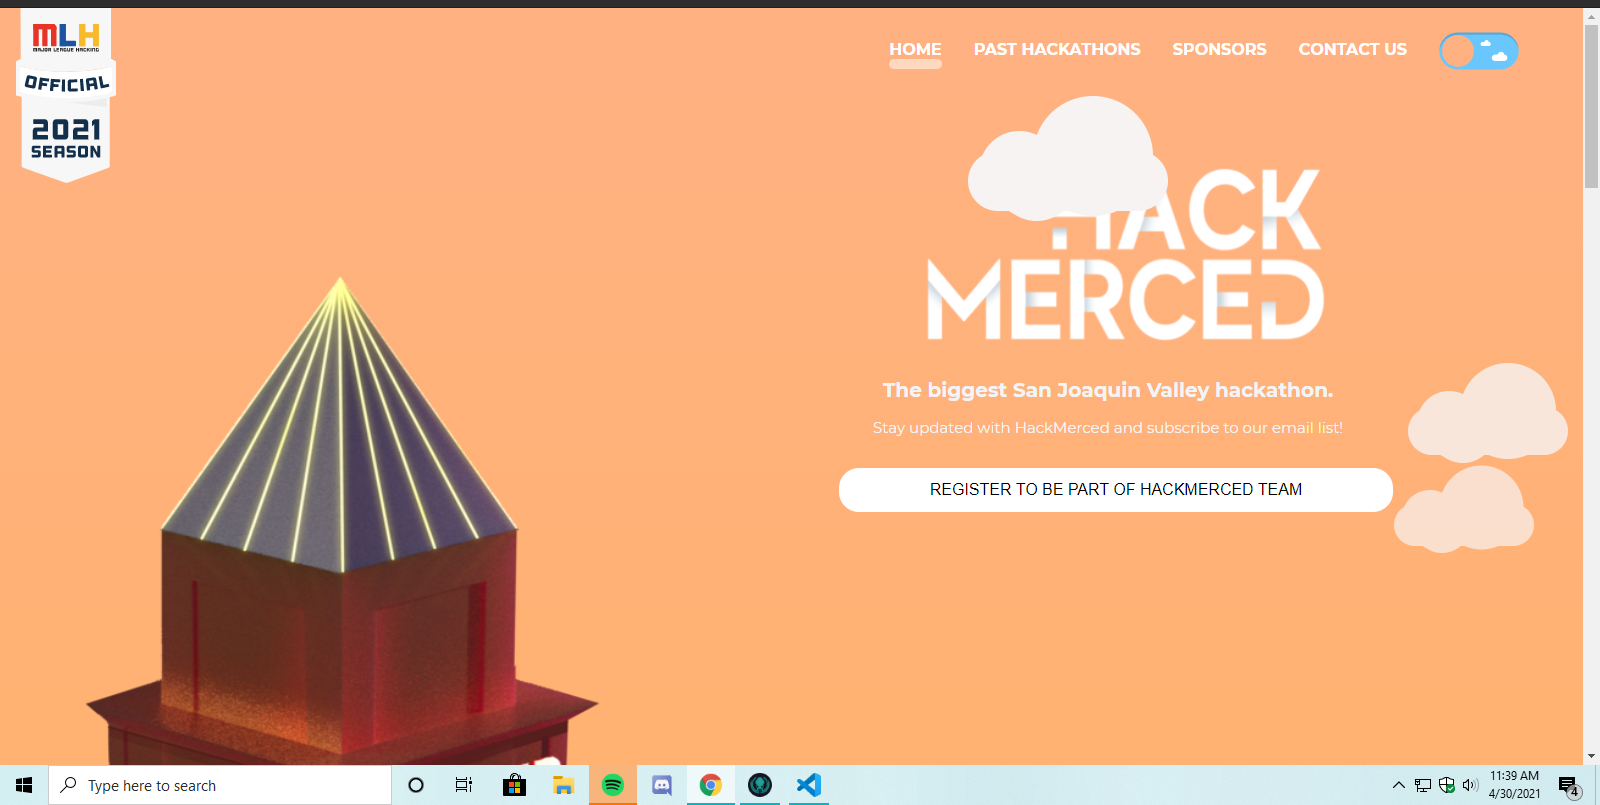Open Windows Security tray icon
Viewport: 1600px width, 805px height.
(x=1446, y=785)
